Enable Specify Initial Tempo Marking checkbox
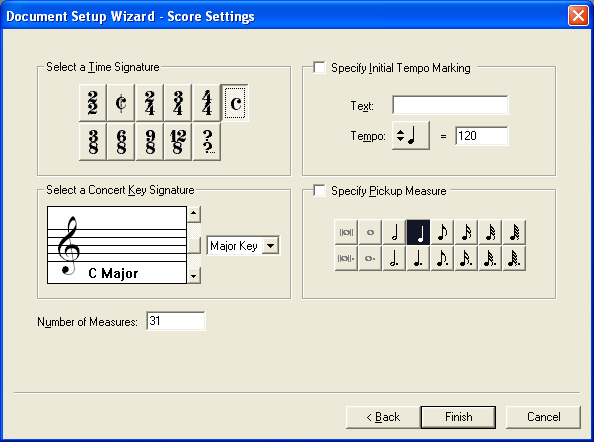Image resolution: width=594 pixels, height=442 pixels. pyautogui.click(x=319, y=68)
